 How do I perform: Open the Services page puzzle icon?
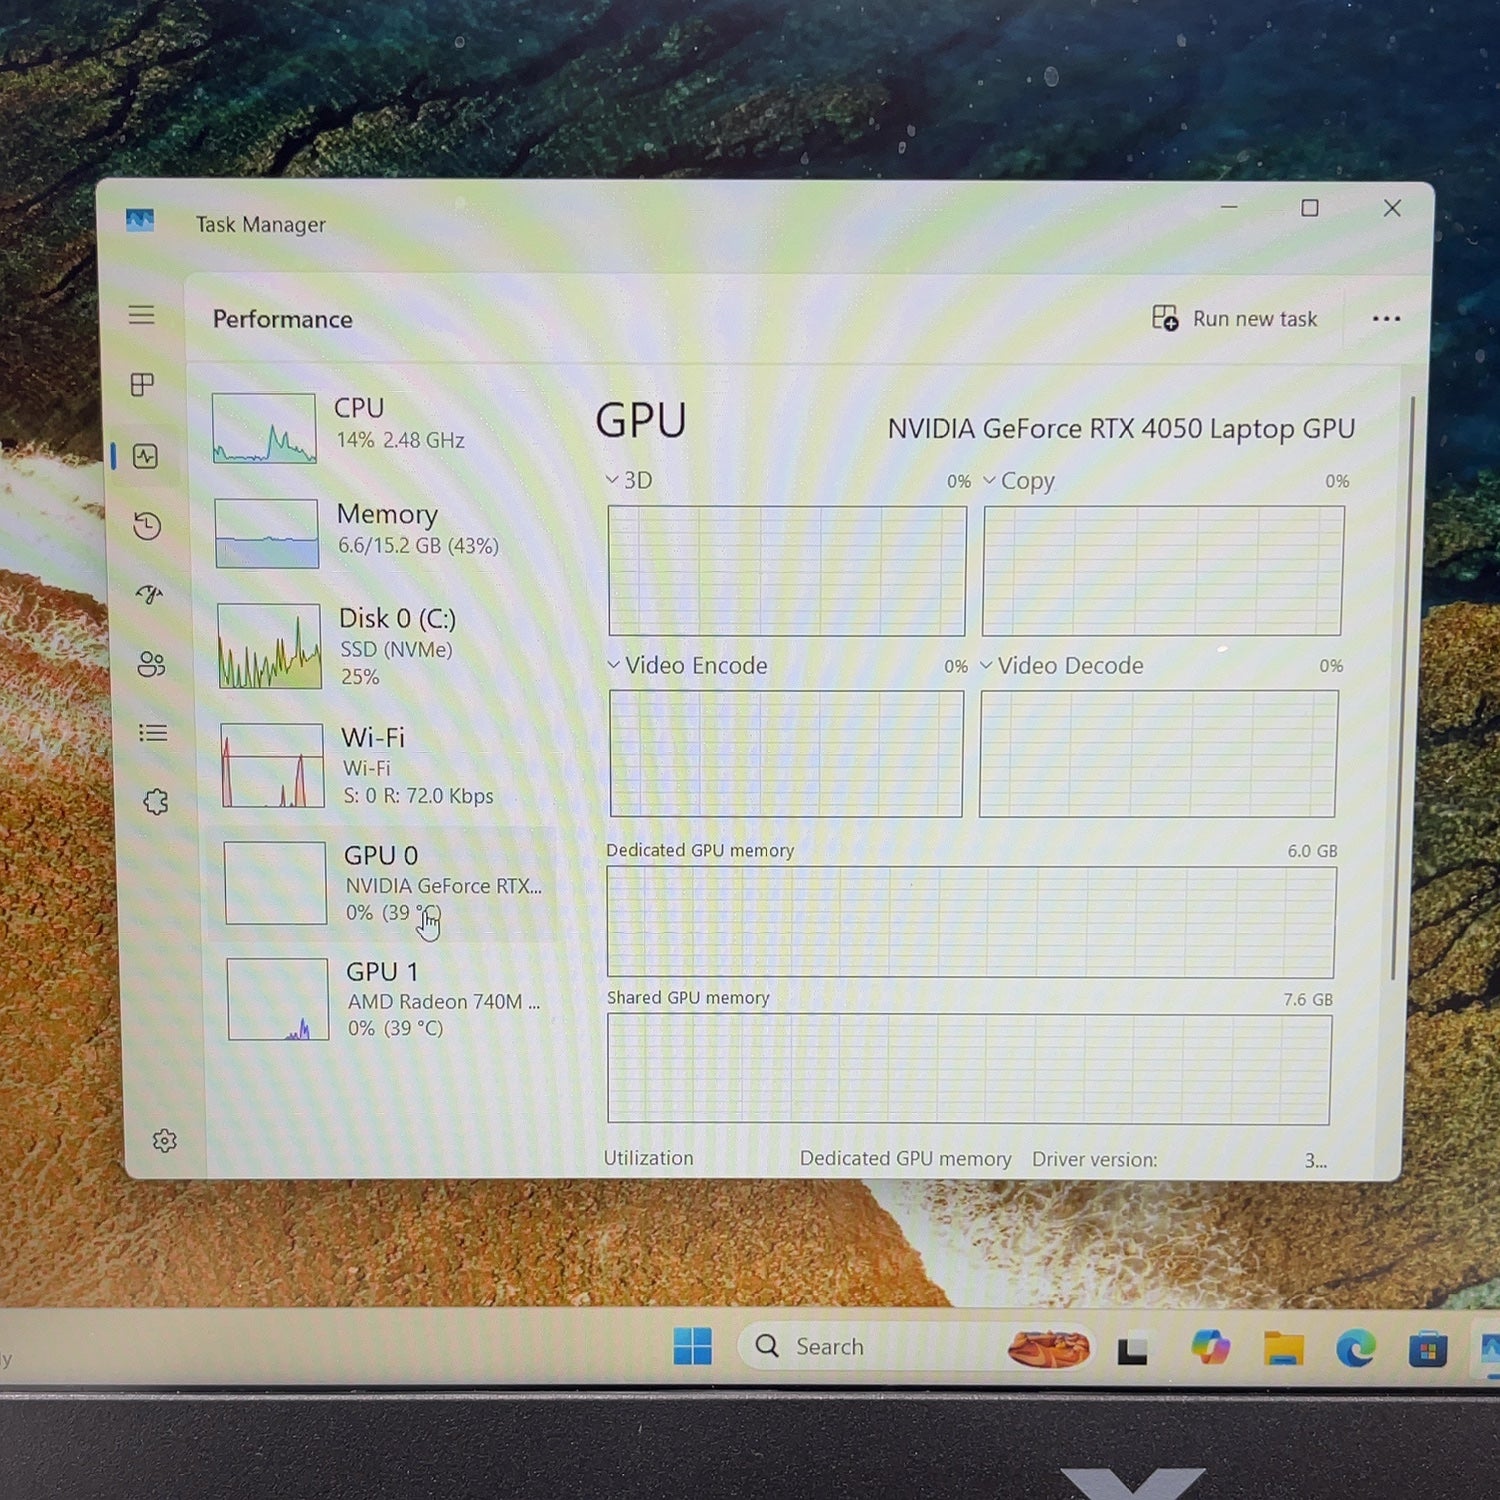pos(155,801)
